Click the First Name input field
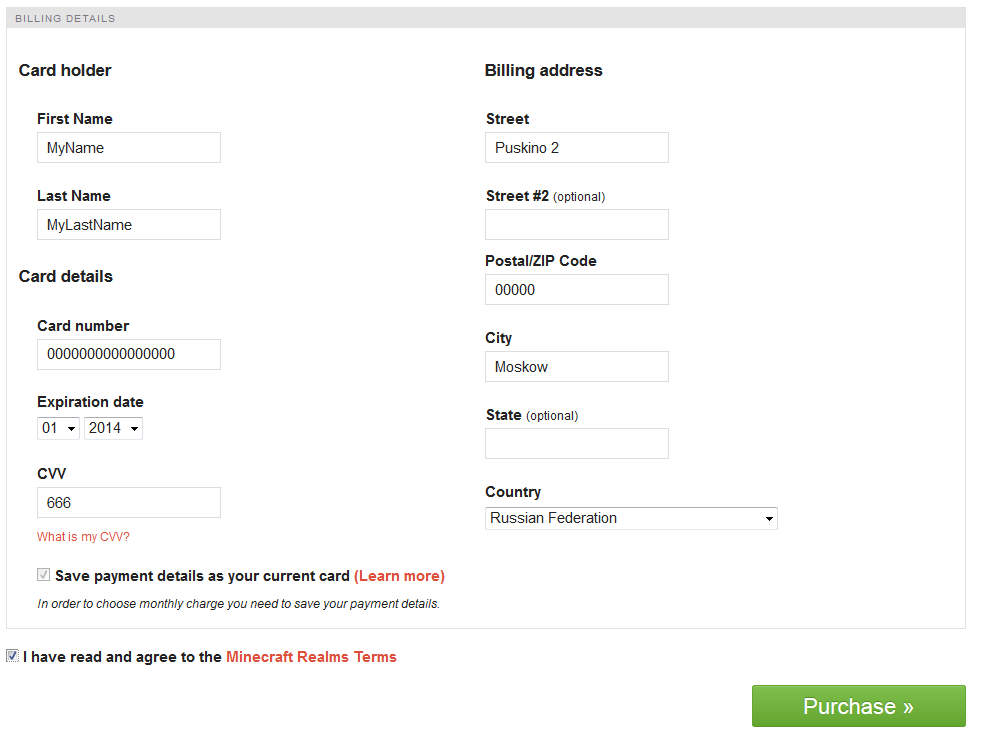Viewport: 984px width, 738px height. pyautogui.click(x=128, y=148)
